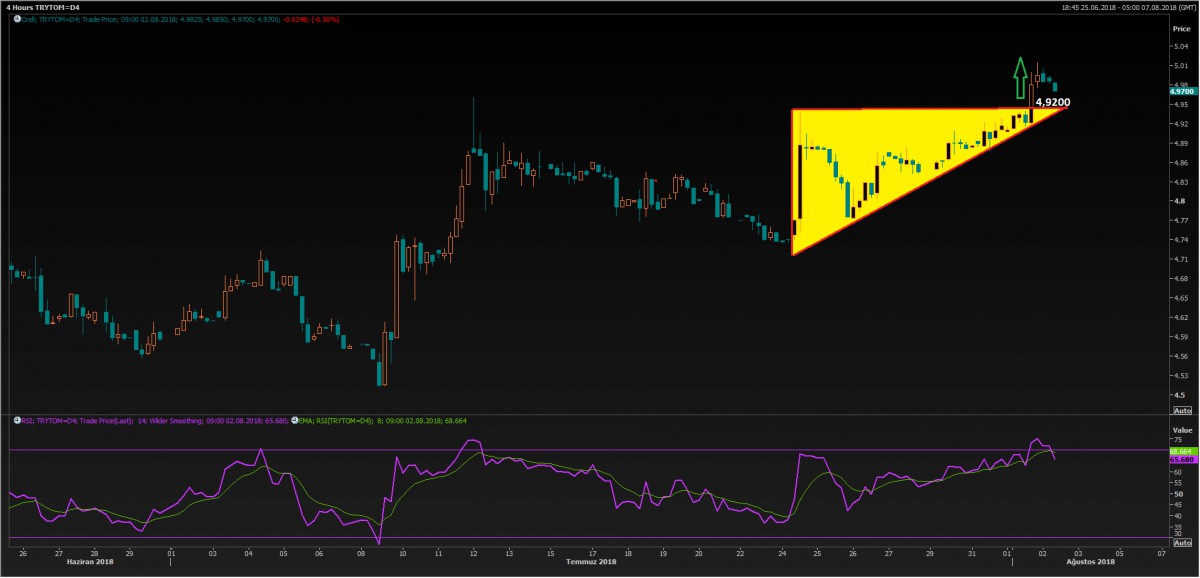The height and width of the screenshot is (578, 1200).
Task: Select the green upward arrow annotation
Action: pos(1019,78)
